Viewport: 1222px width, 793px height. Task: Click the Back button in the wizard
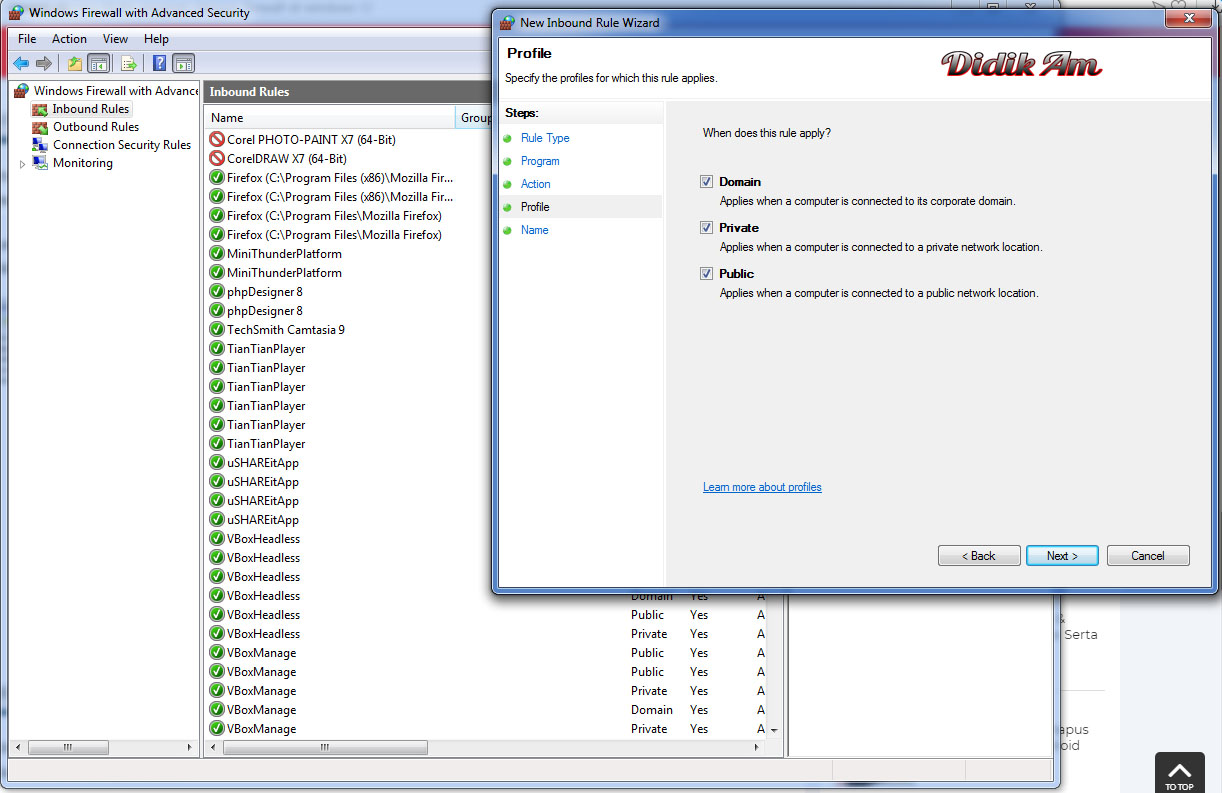point(979,556)
